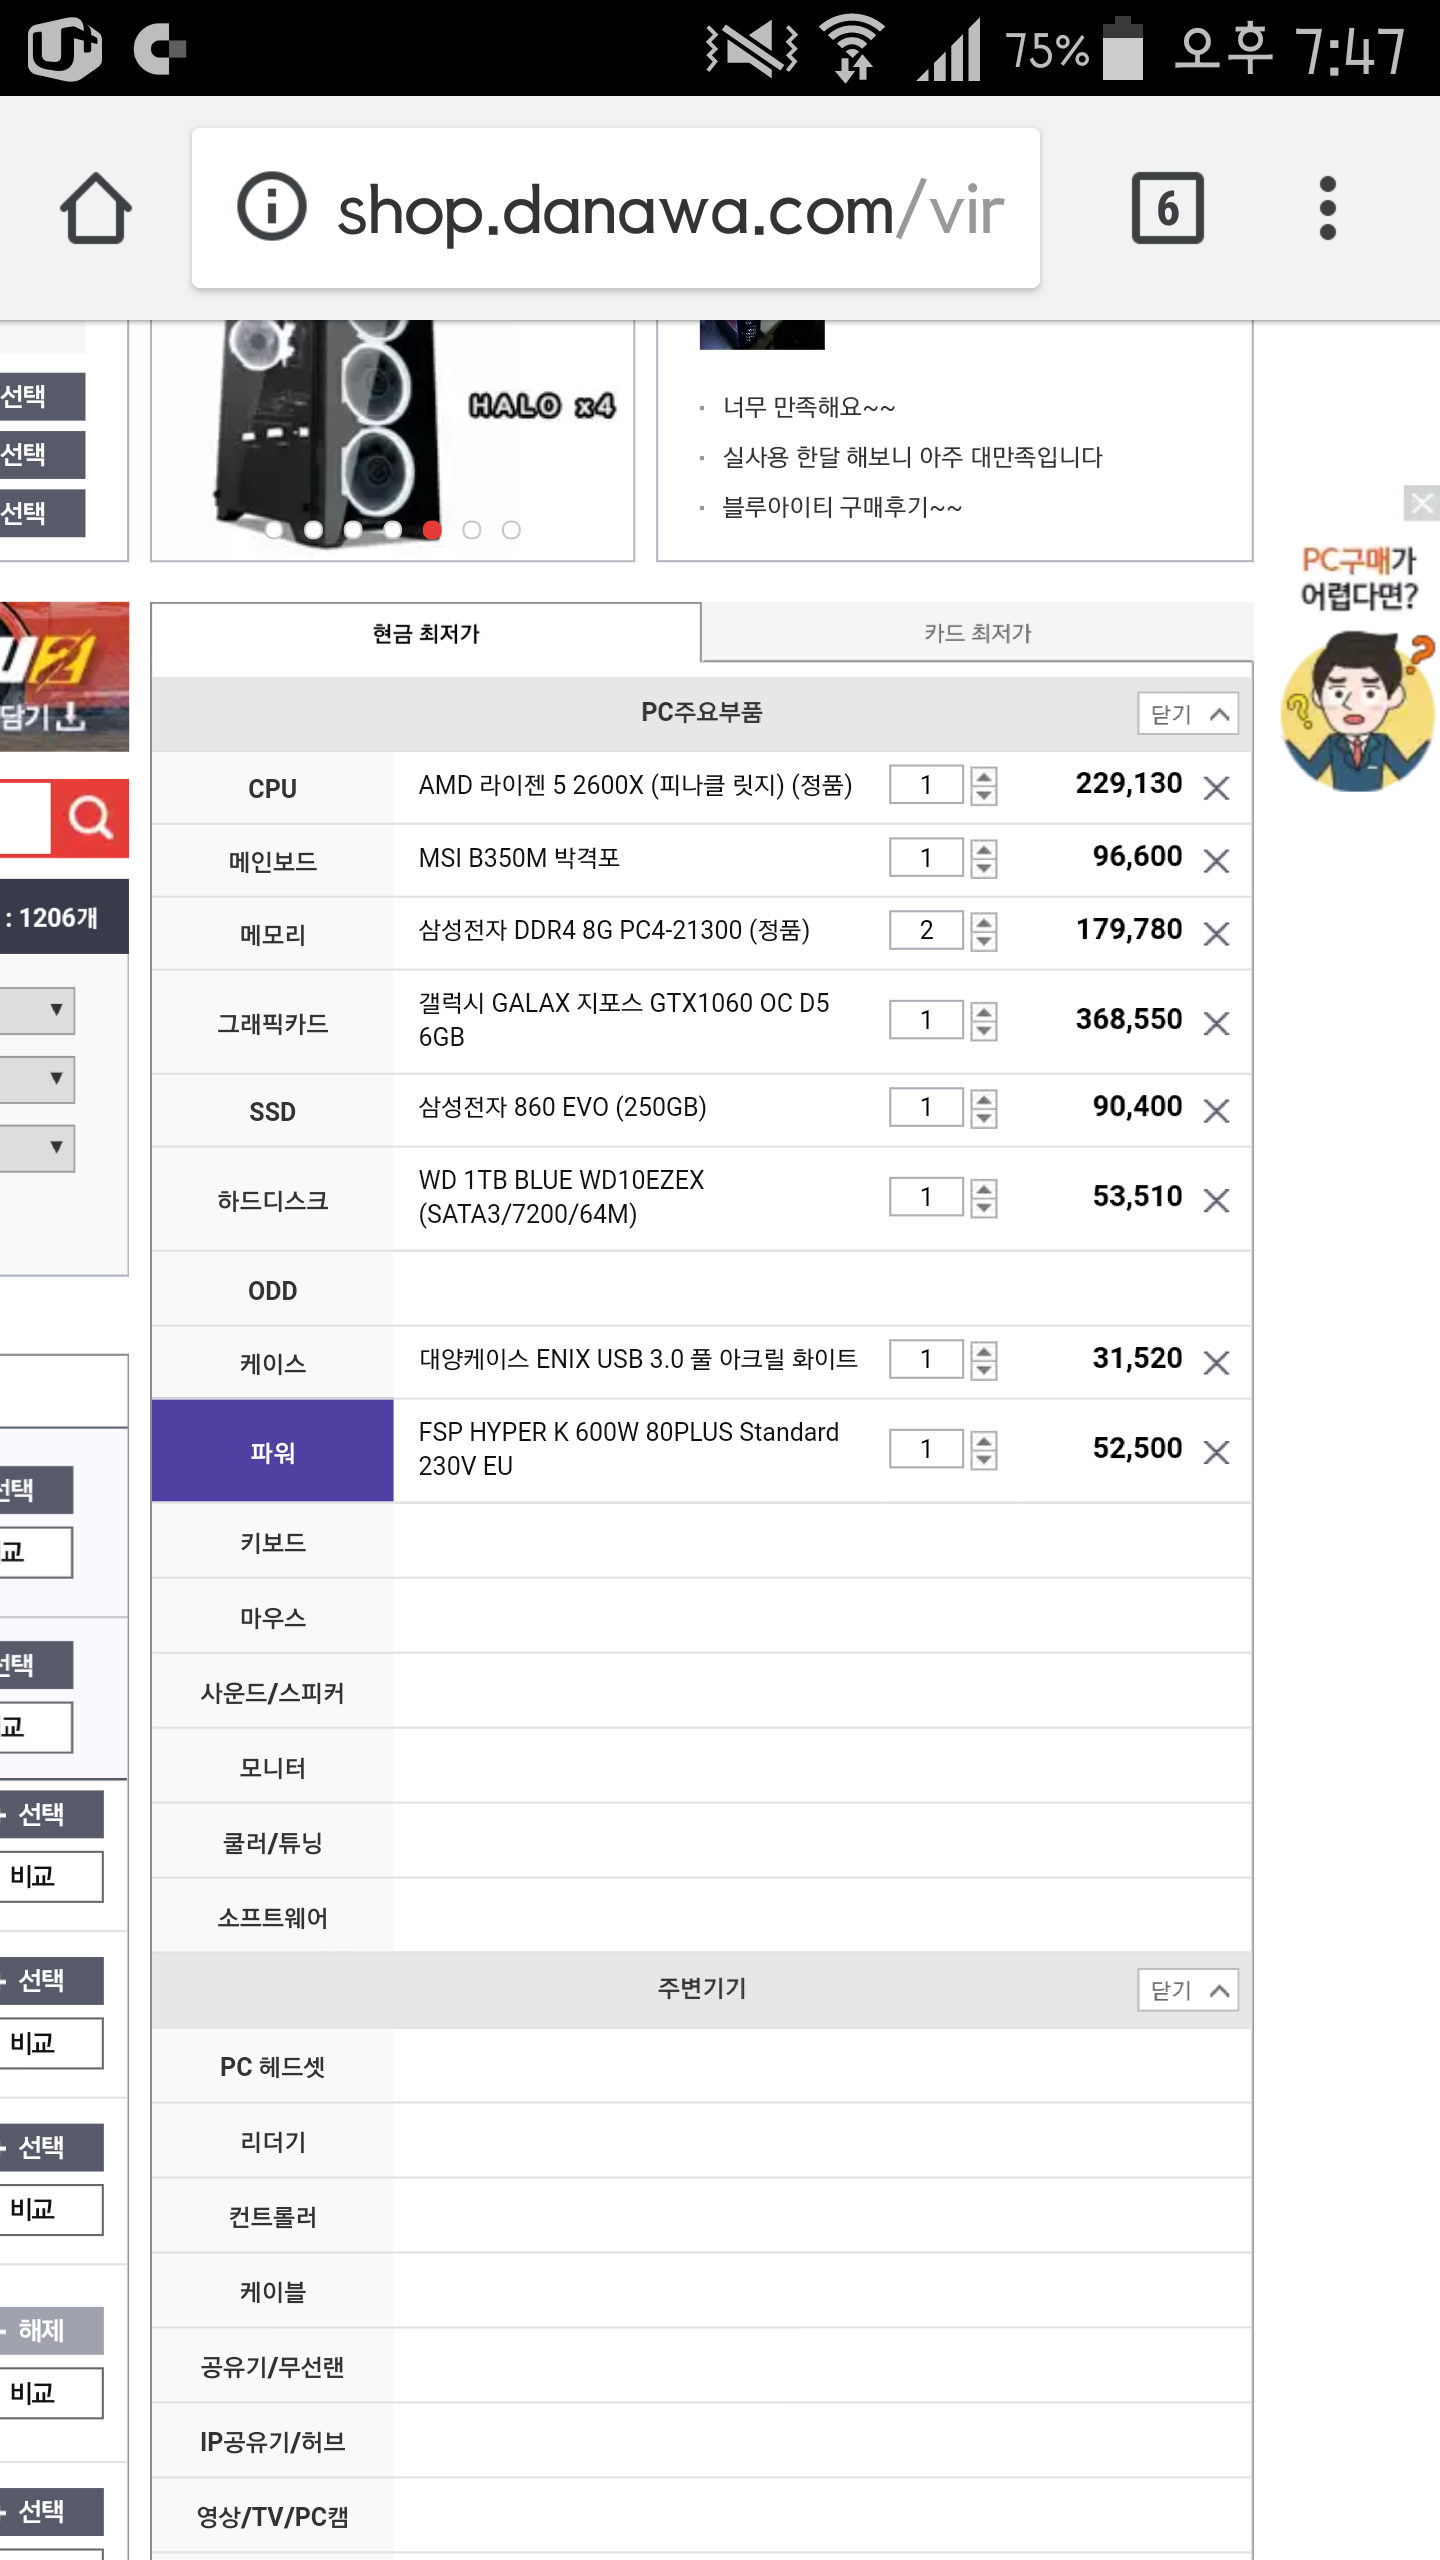The image size is (1440, 2560).
Task: Select the highlighted 파워 category row
Action: [272, 1452]
